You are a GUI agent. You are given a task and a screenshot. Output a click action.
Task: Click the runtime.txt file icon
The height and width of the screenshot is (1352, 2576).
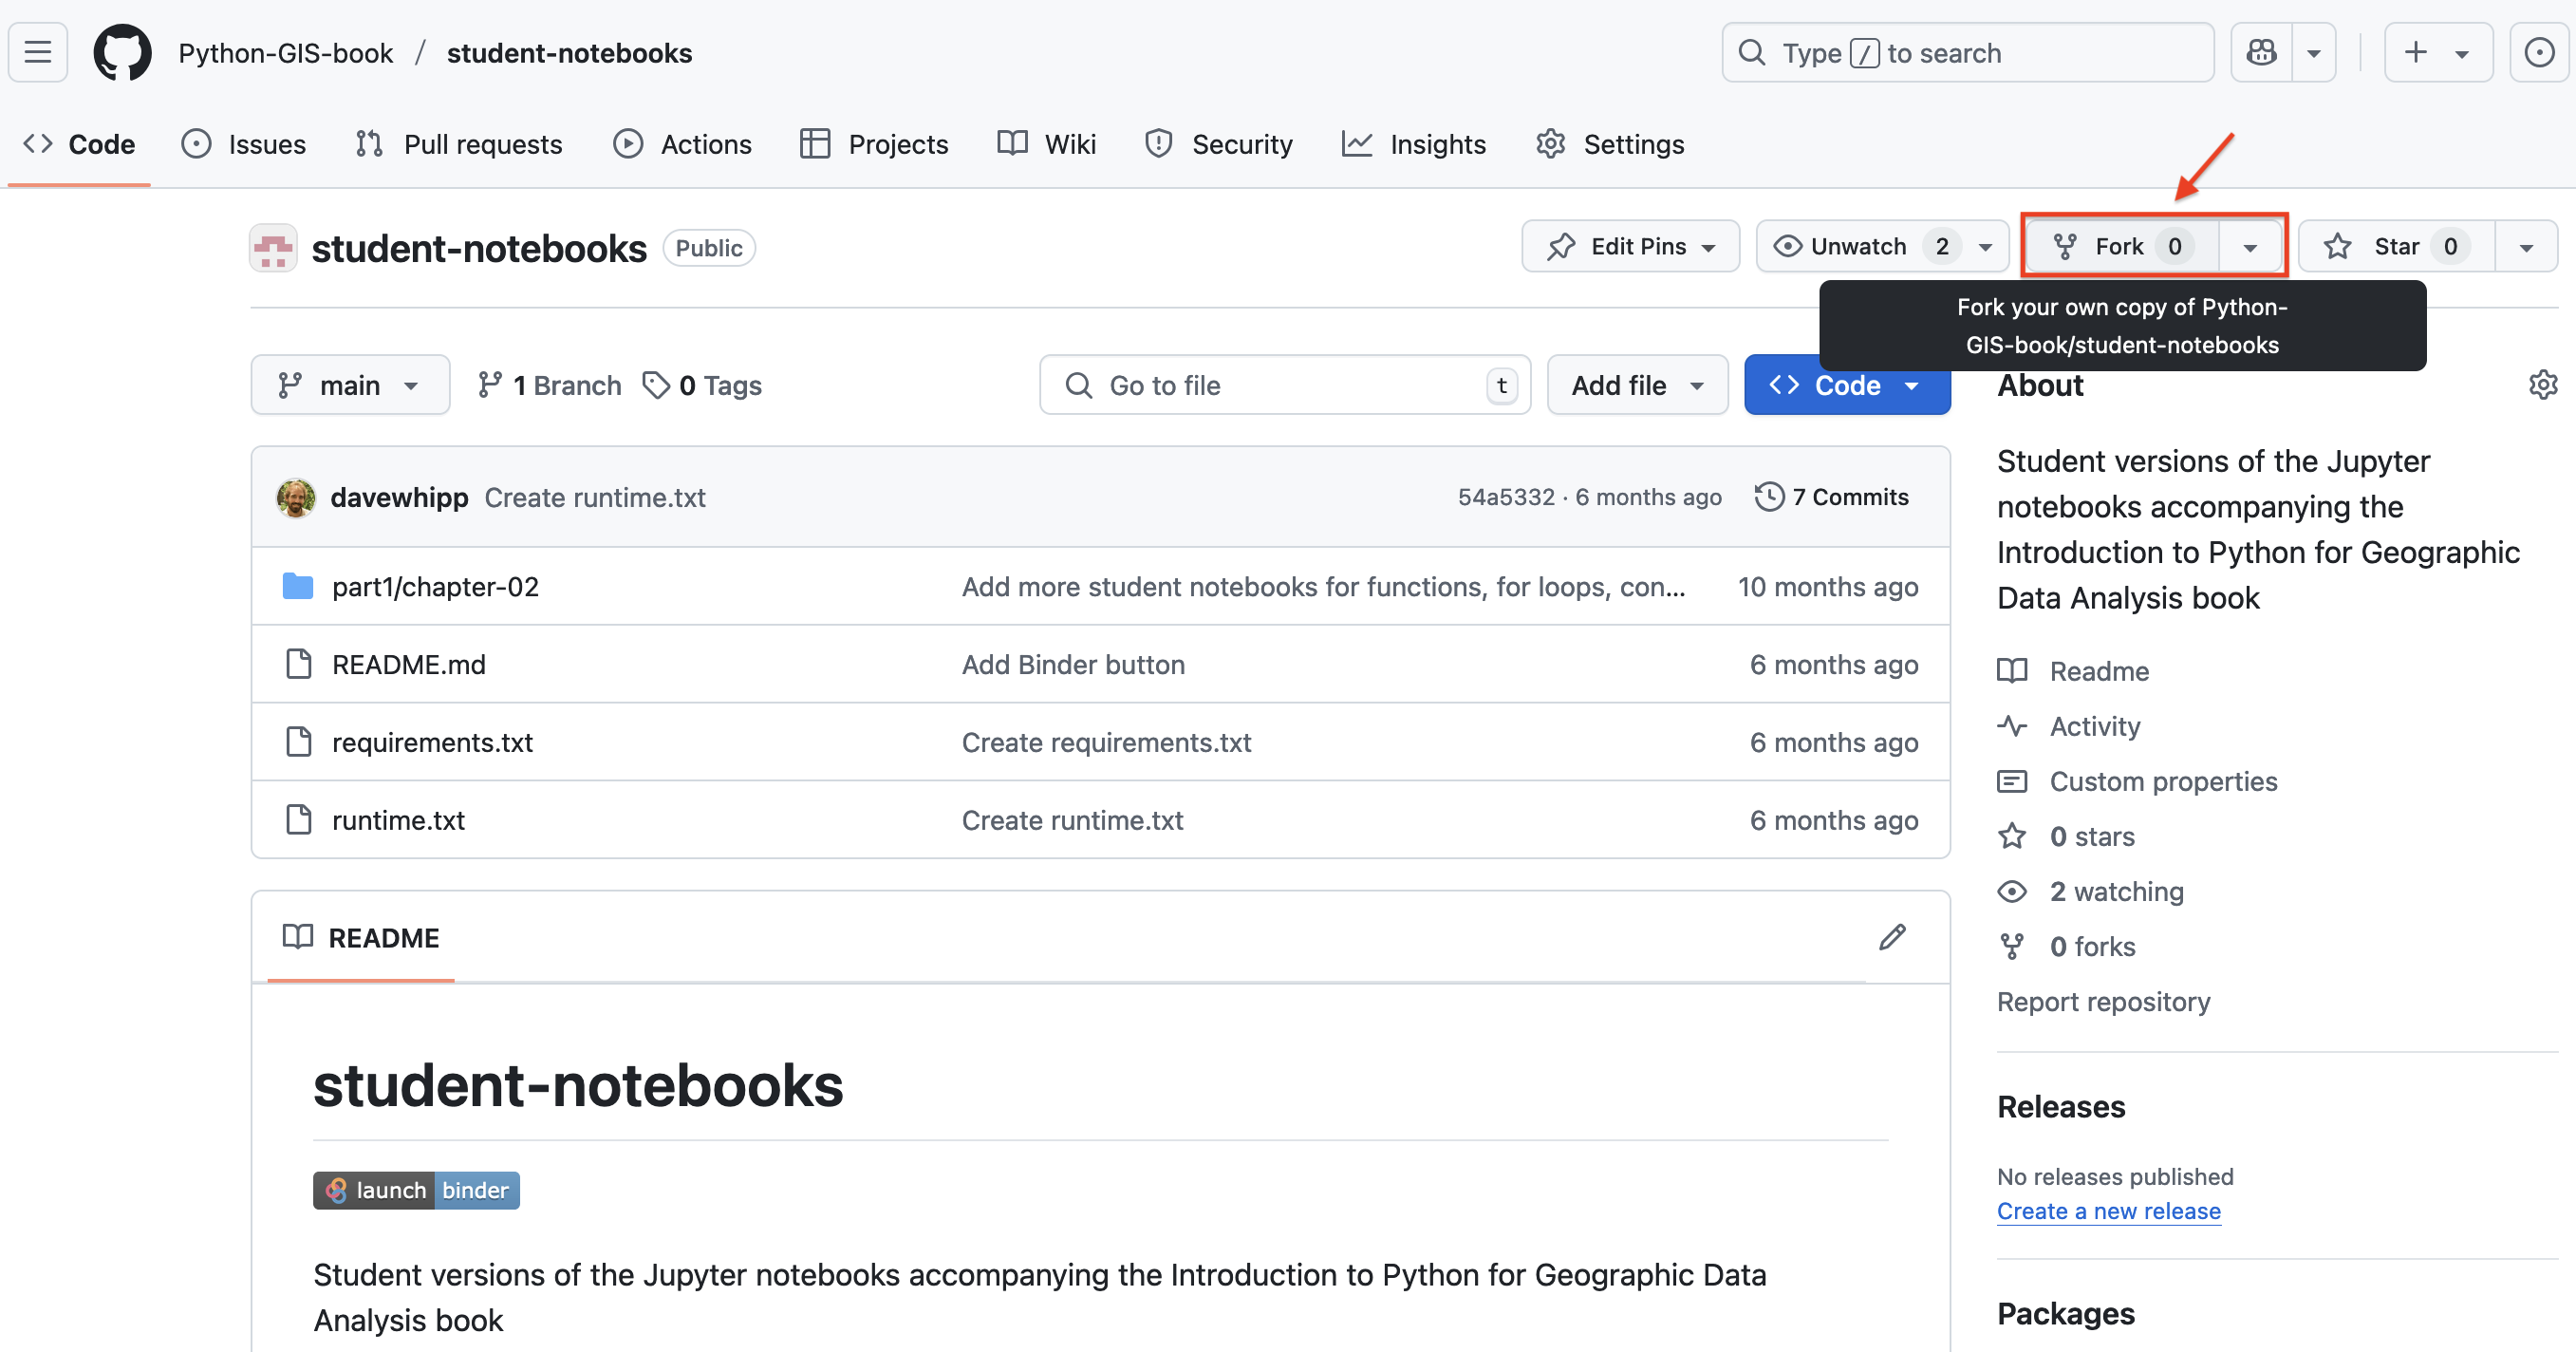pyautogui.click(x=298, y=820)
